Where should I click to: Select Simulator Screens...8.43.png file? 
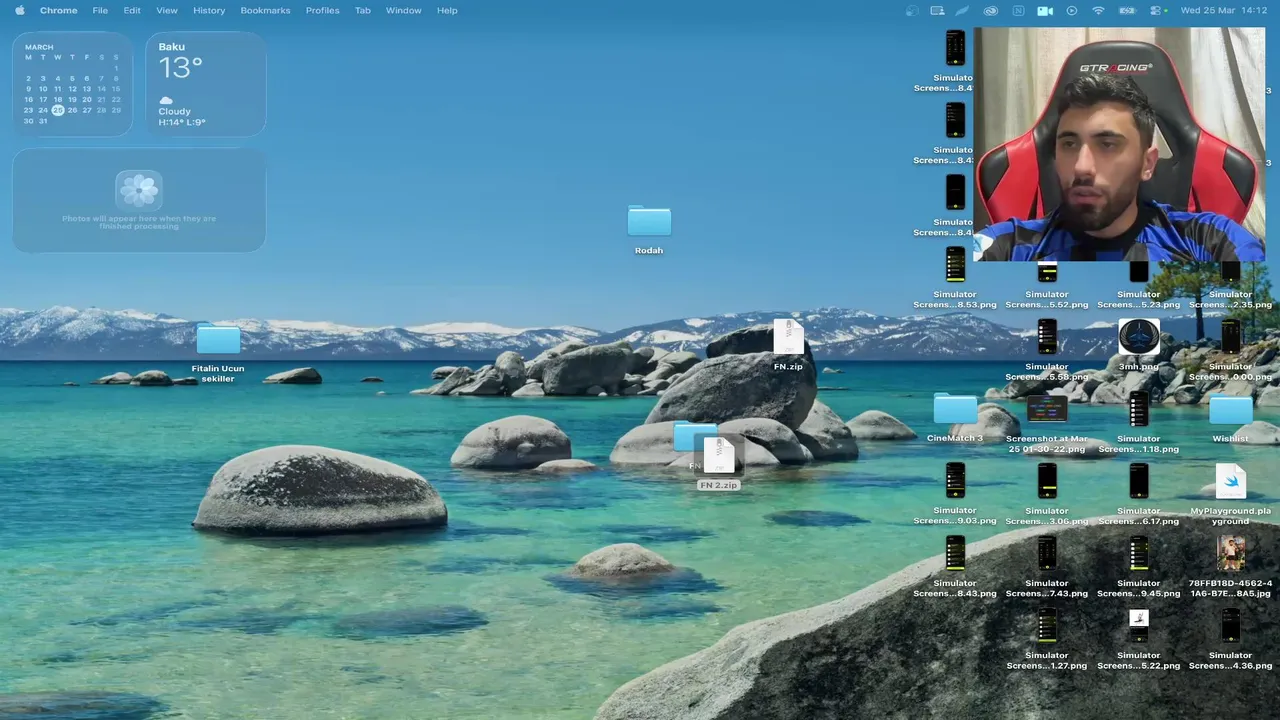tap(955, 553)
